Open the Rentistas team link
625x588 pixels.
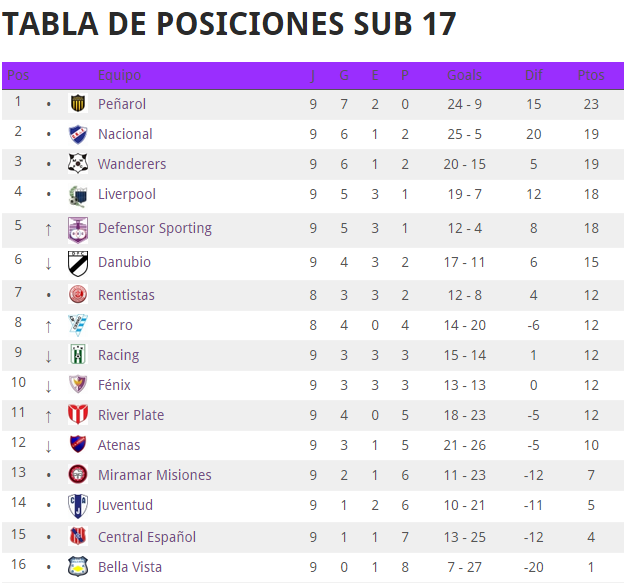126,295
